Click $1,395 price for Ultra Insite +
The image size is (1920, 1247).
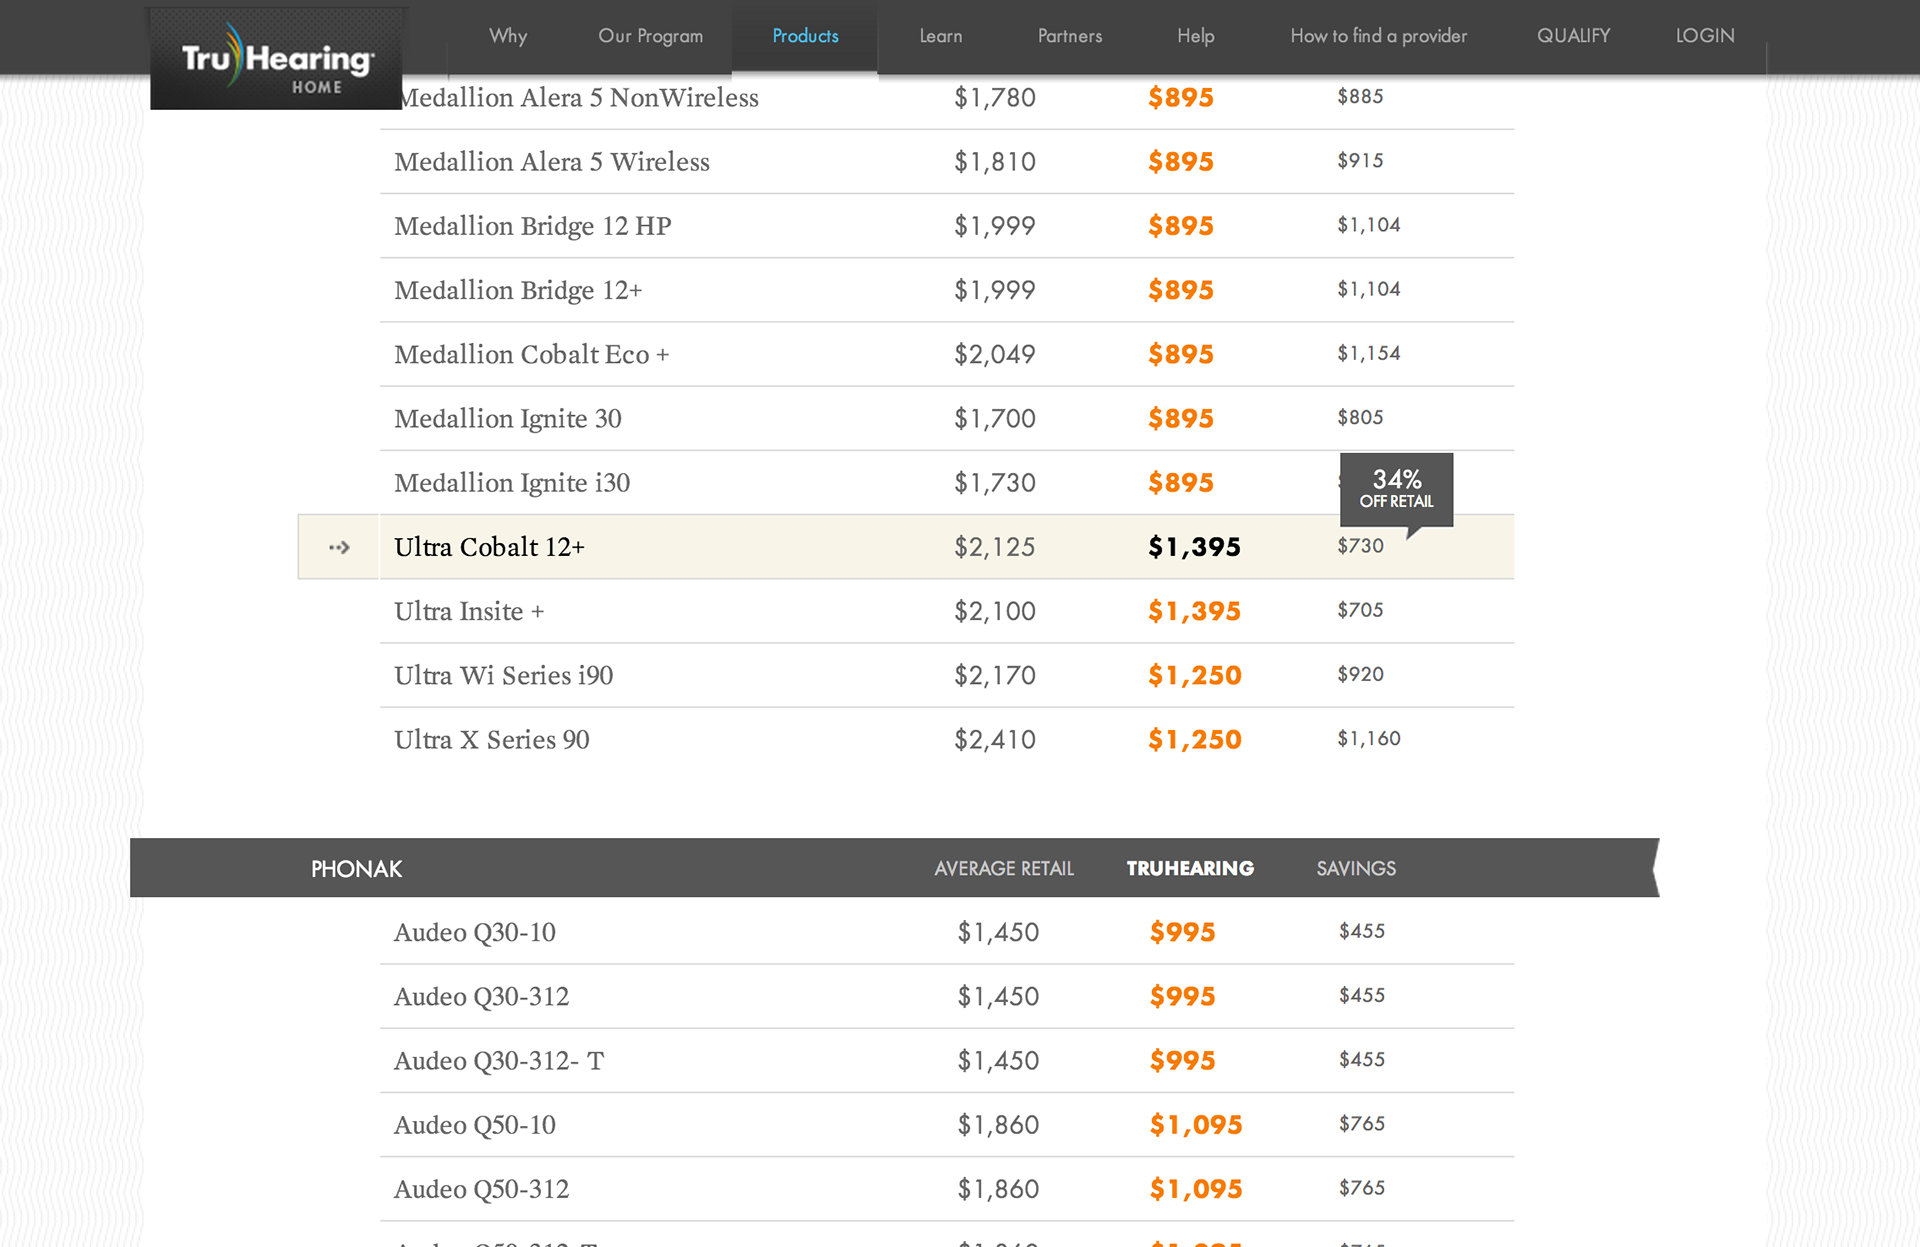1194,611
